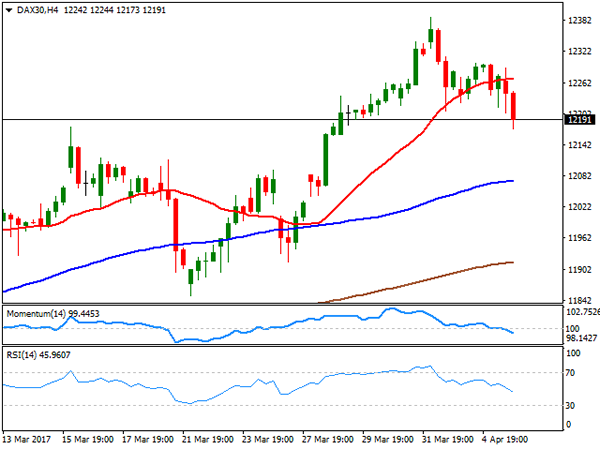
Task: Select the Momentum upper scale value 102.7526
Action: 583,312
